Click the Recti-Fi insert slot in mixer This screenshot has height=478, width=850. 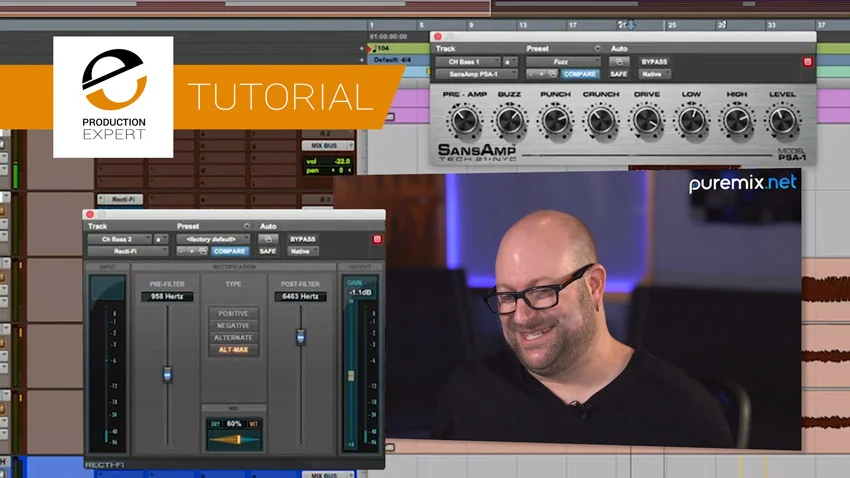point(120,199)
